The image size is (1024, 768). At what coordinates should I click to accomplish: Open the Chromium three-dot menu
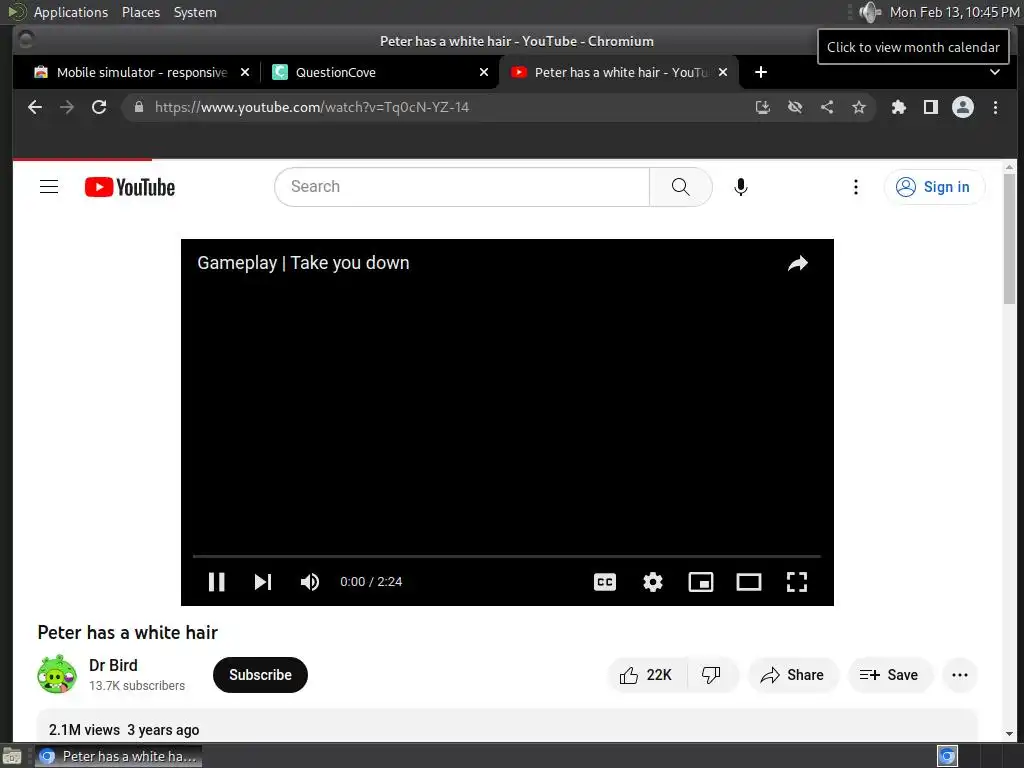tap(995, 107)
